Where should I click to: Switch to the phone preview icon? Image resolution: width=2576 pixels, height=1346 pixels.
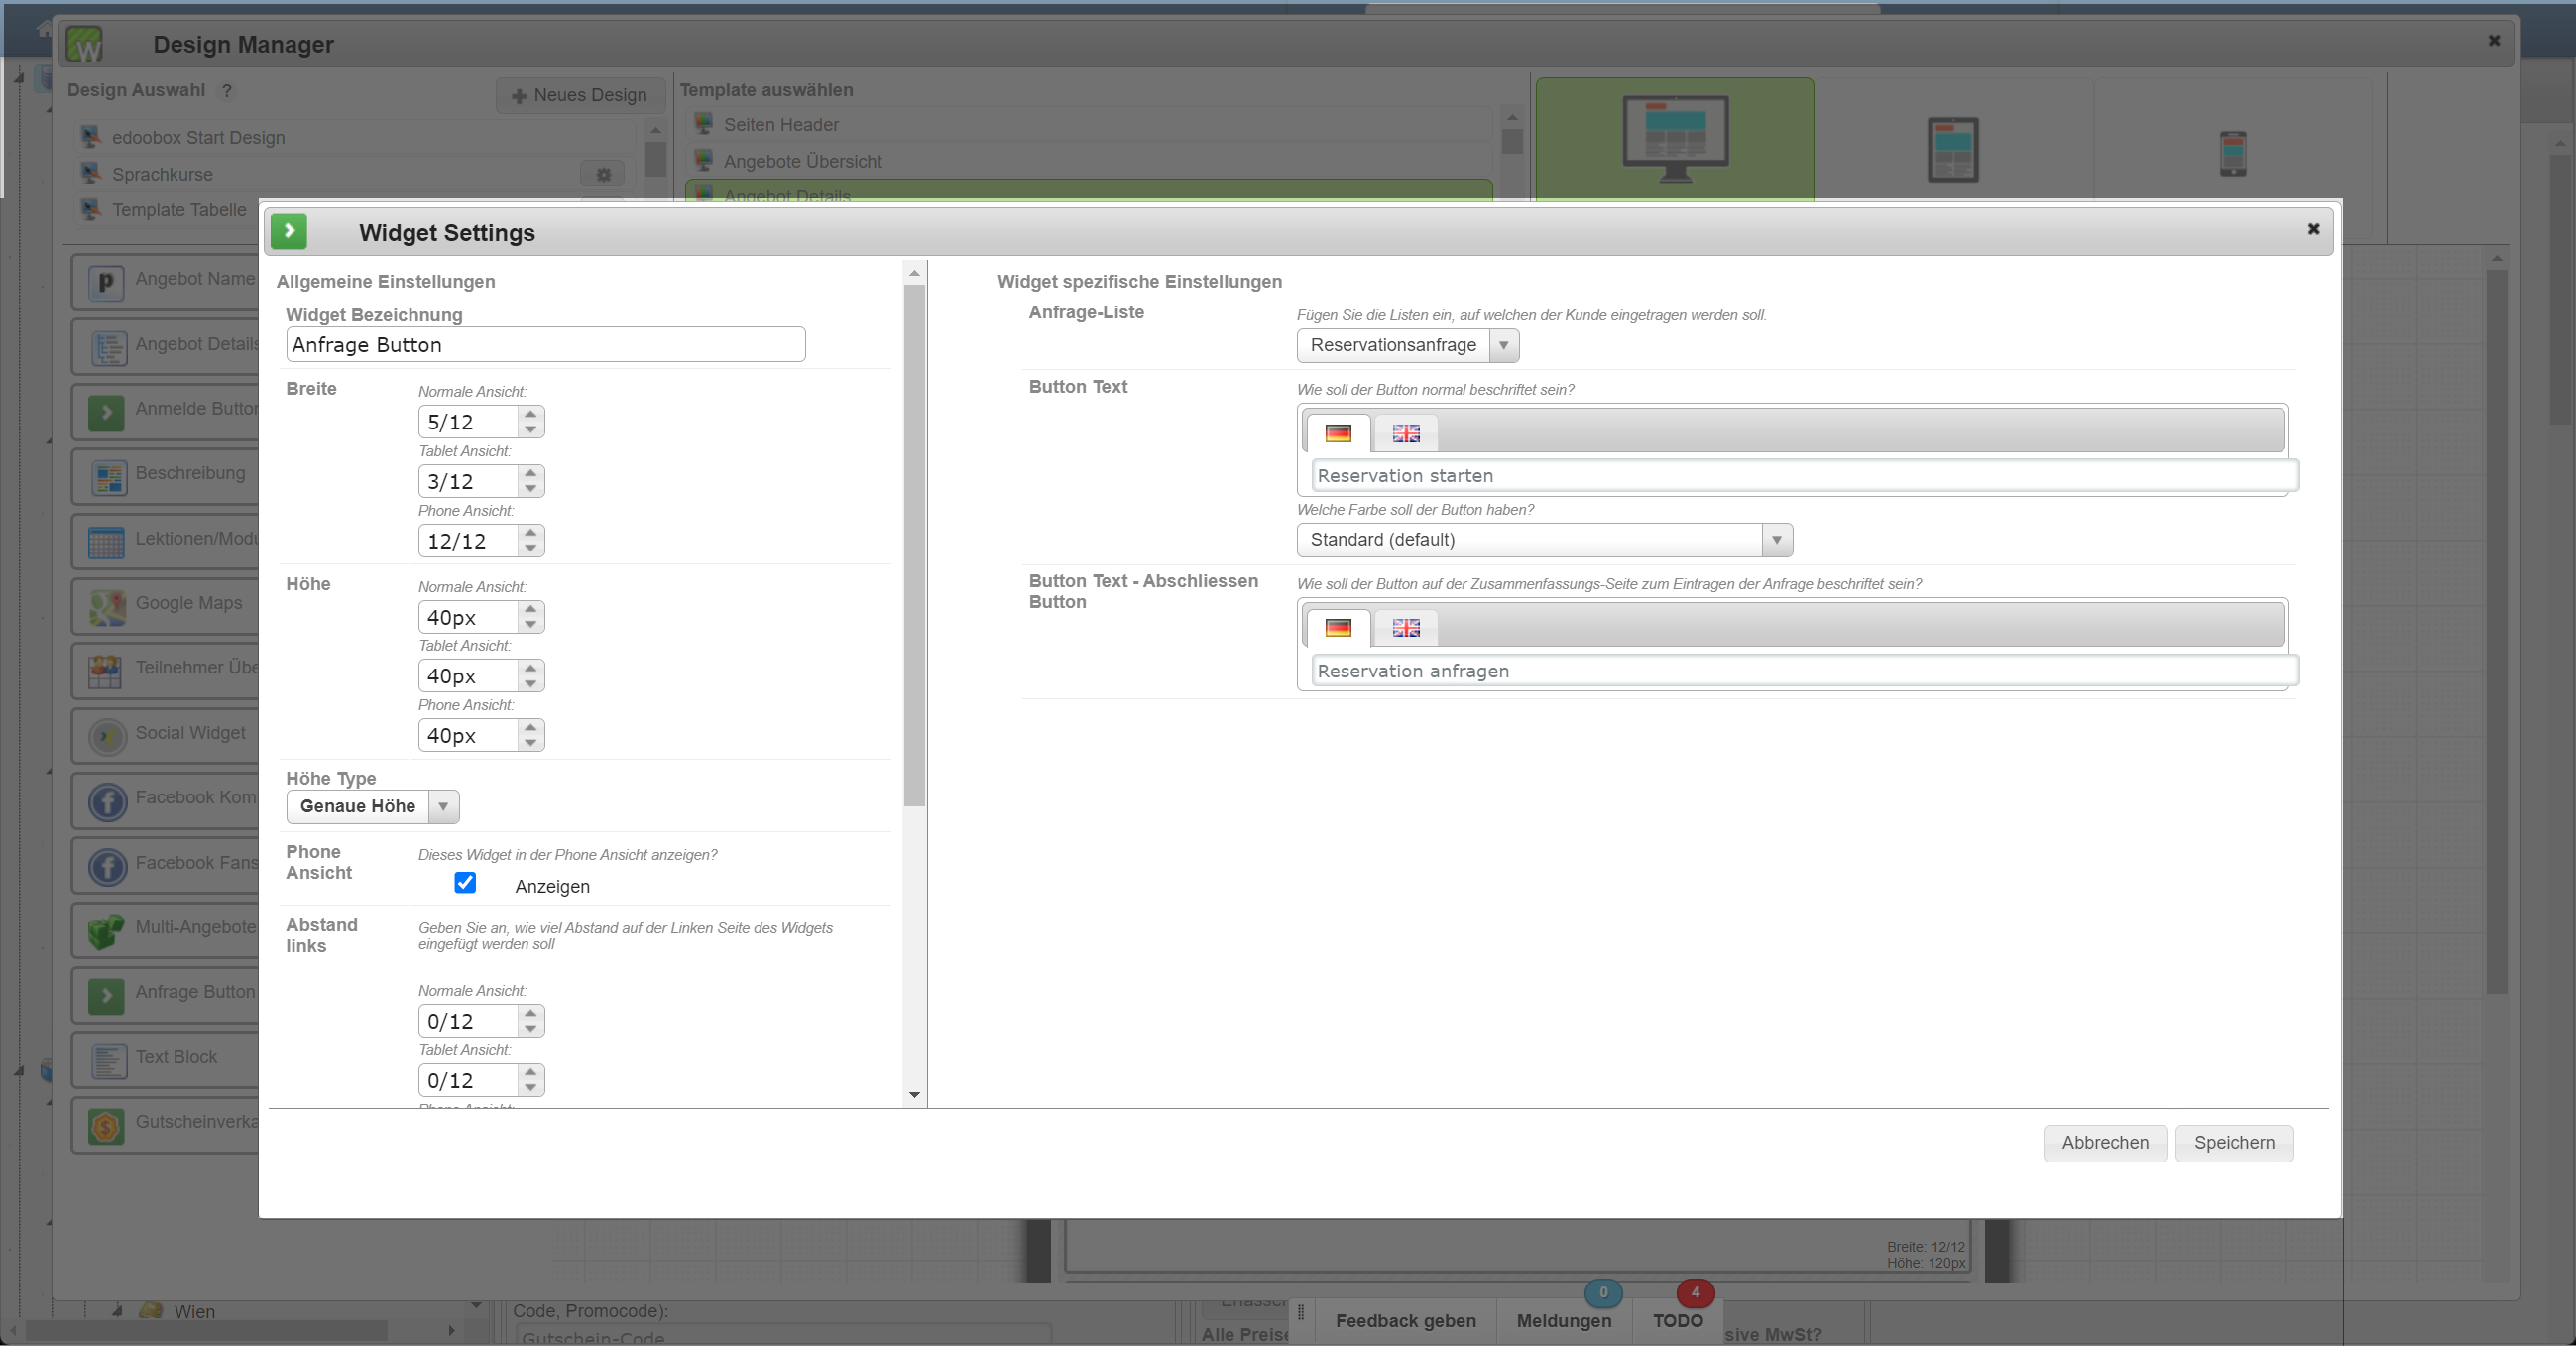2232,154
